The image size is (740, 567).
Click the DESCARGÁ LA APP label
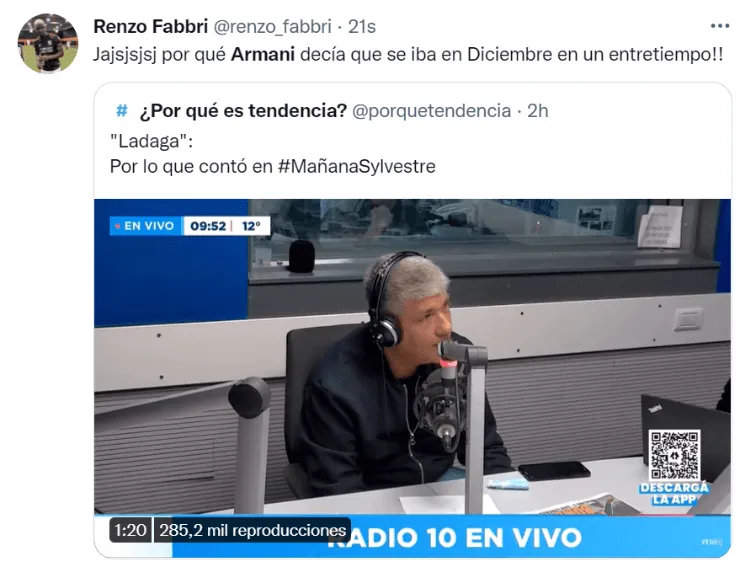[x=674, y=493]
